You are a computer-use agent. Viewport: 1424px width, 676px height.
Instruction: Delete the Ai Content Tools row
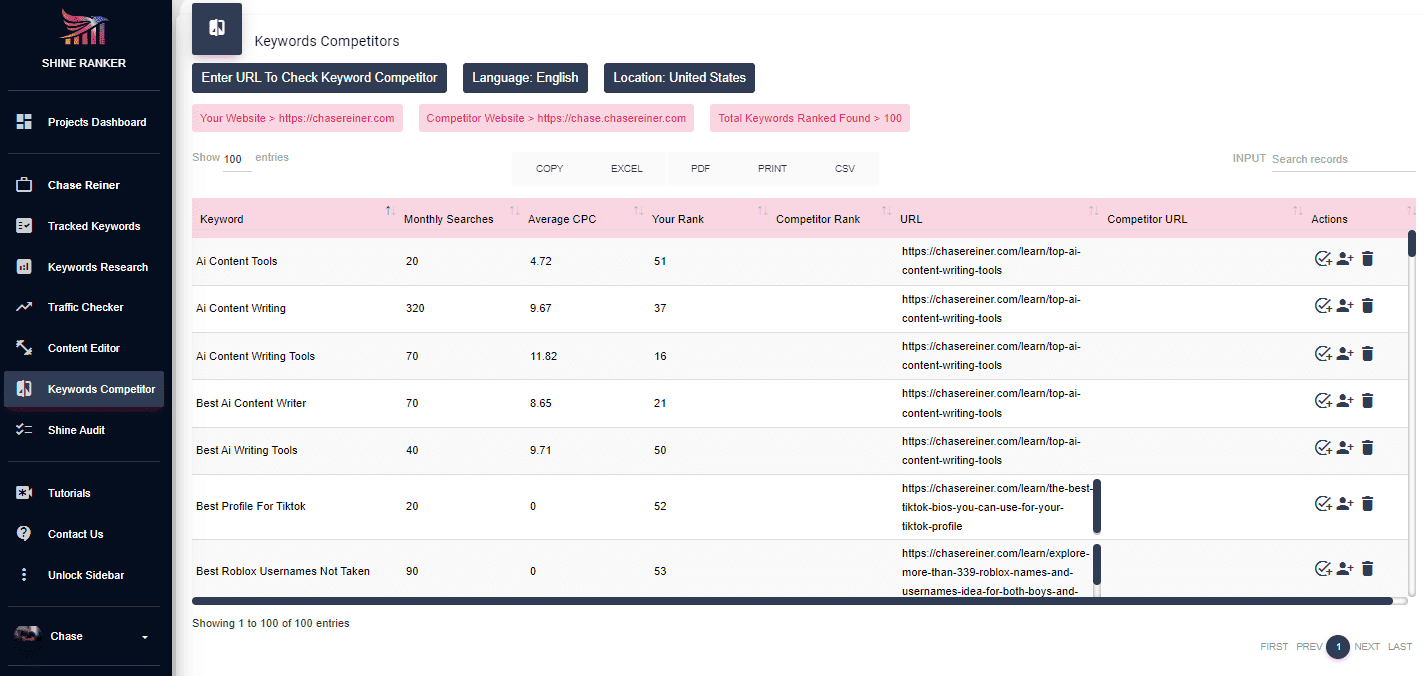[1368, 259]
